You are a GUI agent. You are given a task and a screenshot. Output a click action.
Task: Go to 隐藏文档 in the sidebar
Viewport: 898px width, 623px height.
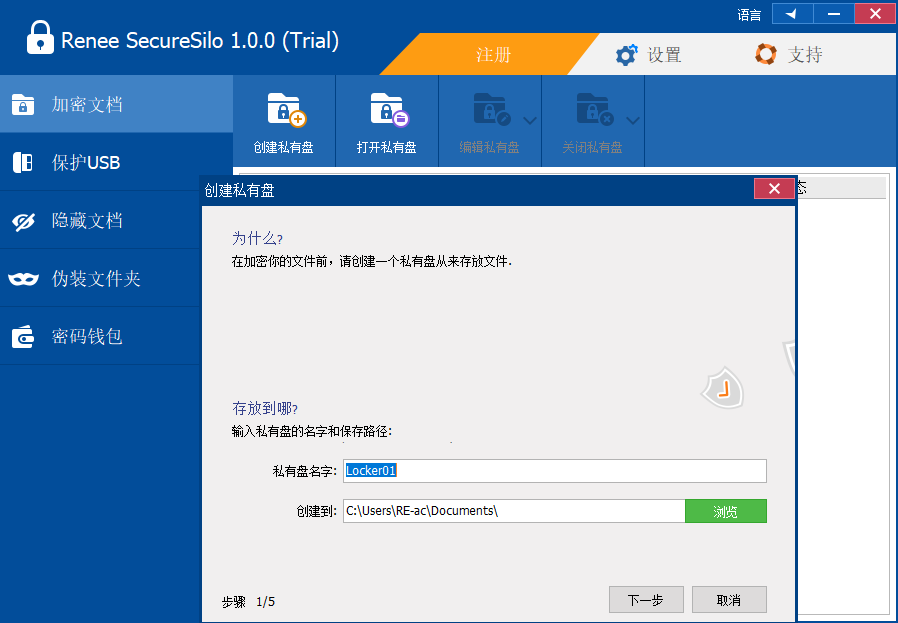(101, 220)
